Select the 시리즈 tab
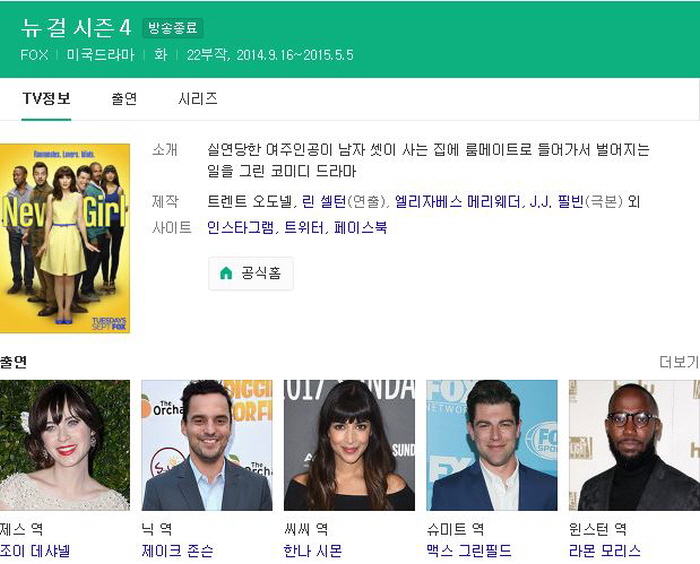This screenshot has height=564, width=700. 197,99
